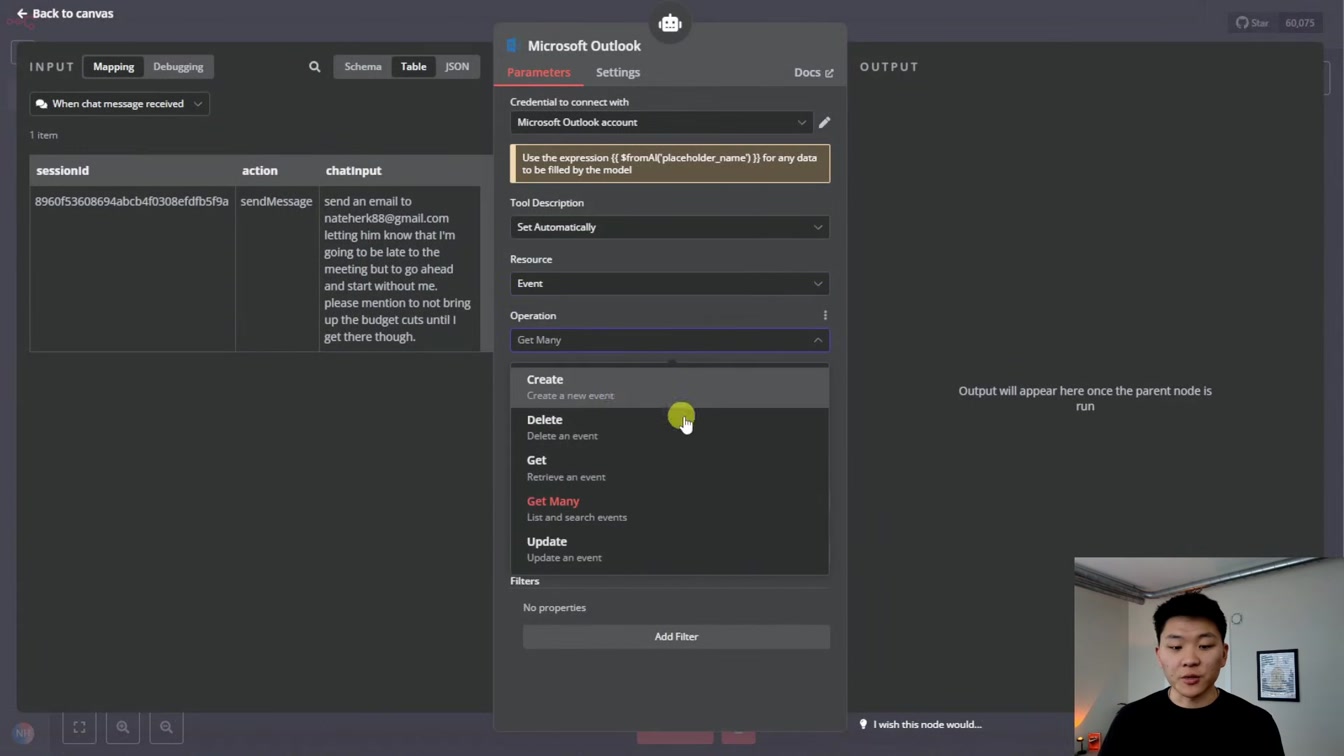The image size is (1344, 756).
Task: Choose Create operation option
Action: (669, 387)
